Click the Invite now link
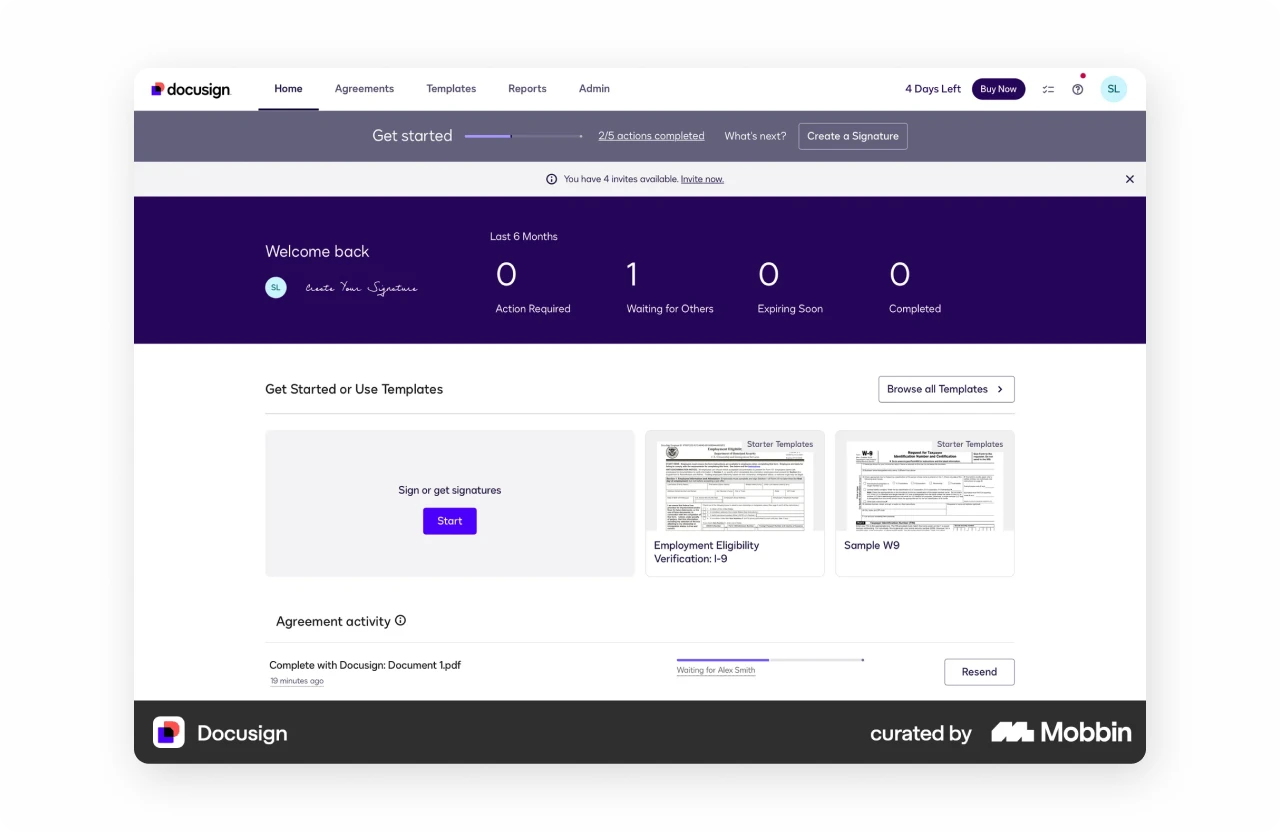This screenshot has height=832, width=1280. 702,179
